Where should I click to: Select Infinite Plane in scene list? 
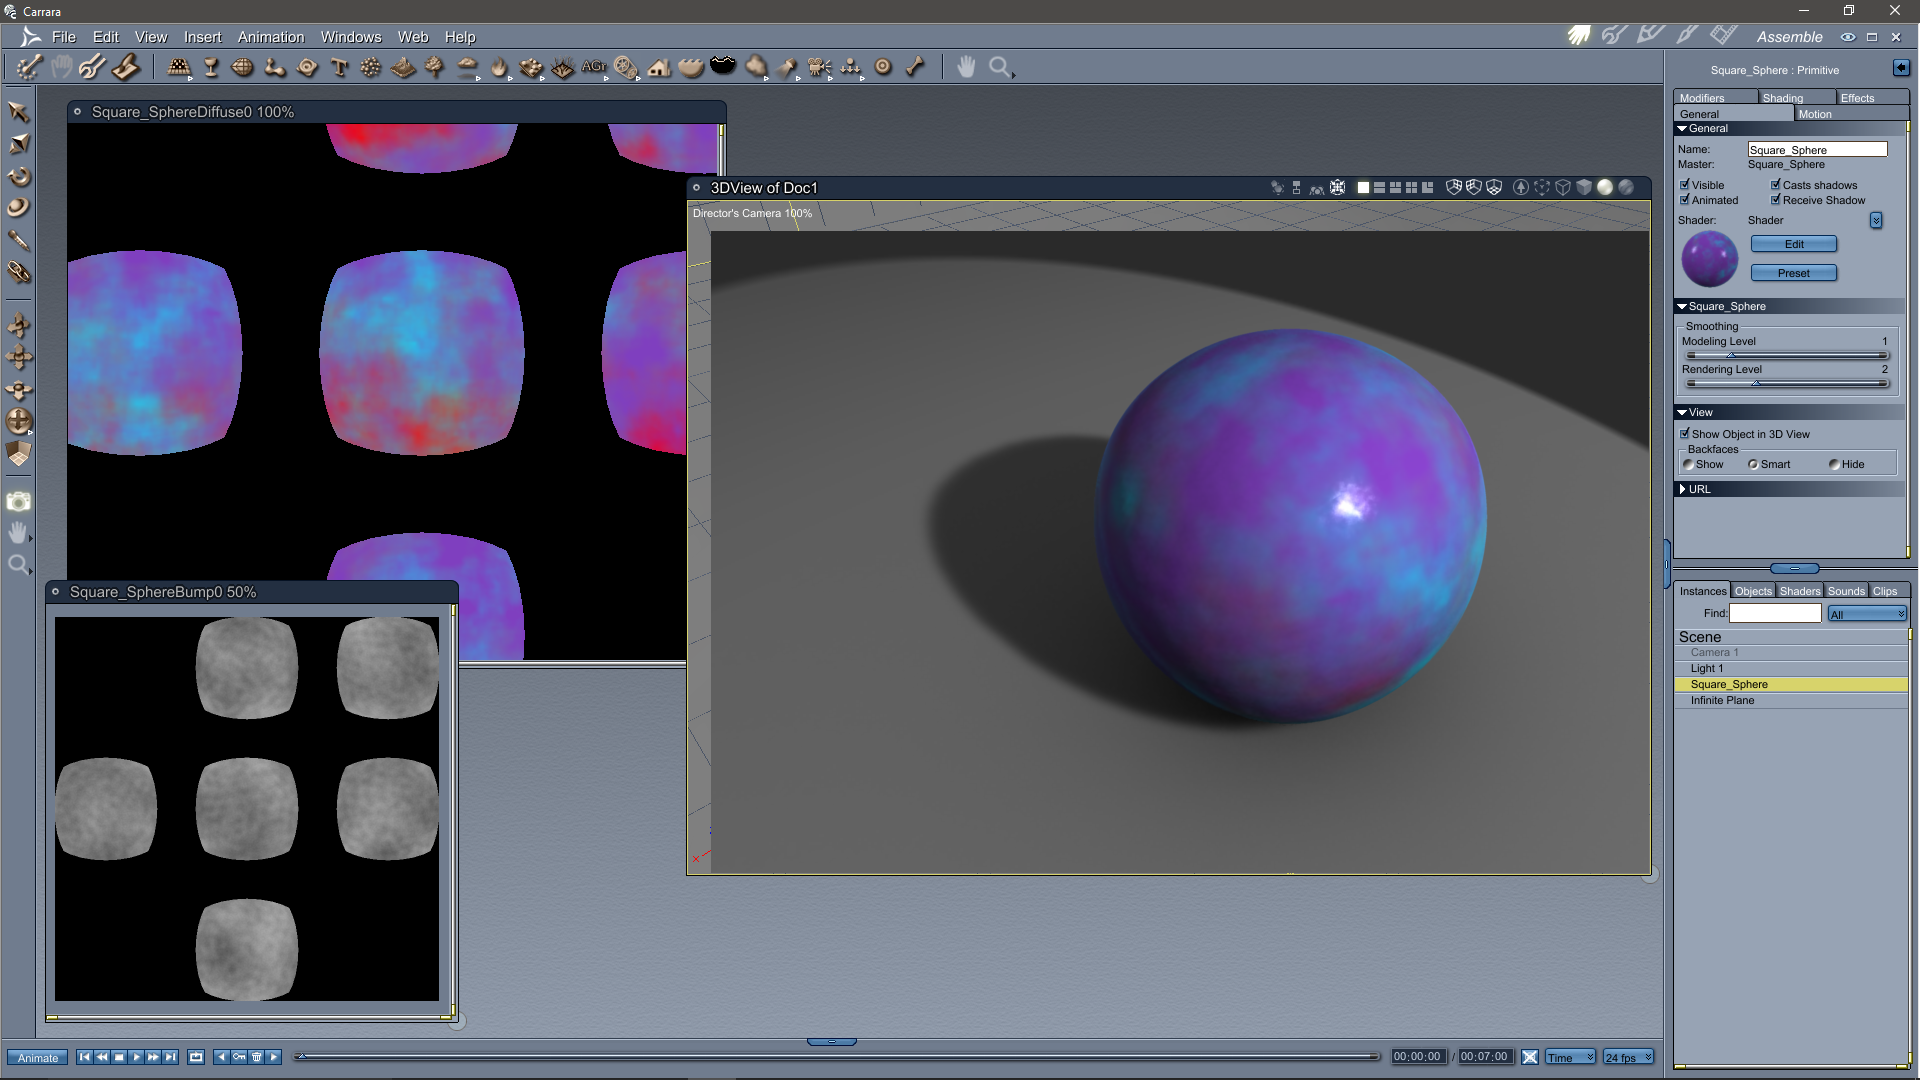1722,700
